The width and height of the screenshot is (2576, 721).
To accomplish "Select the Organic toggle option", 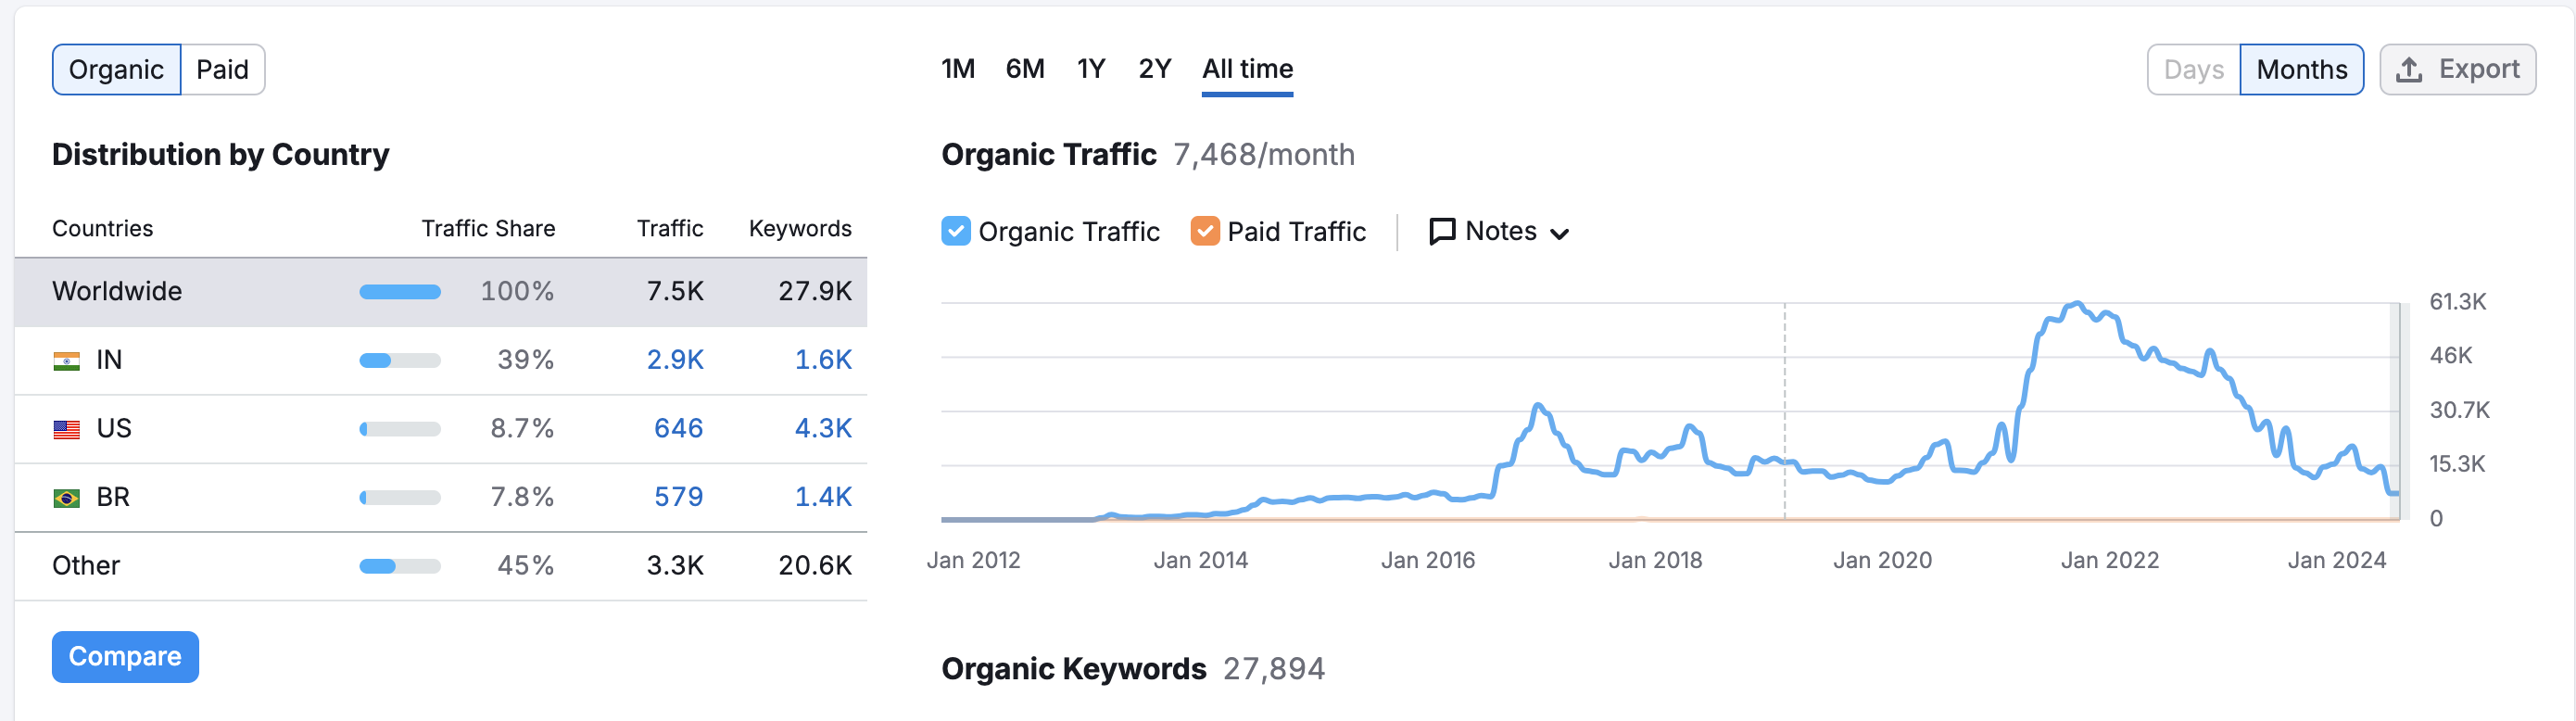I will pos(116,70).
